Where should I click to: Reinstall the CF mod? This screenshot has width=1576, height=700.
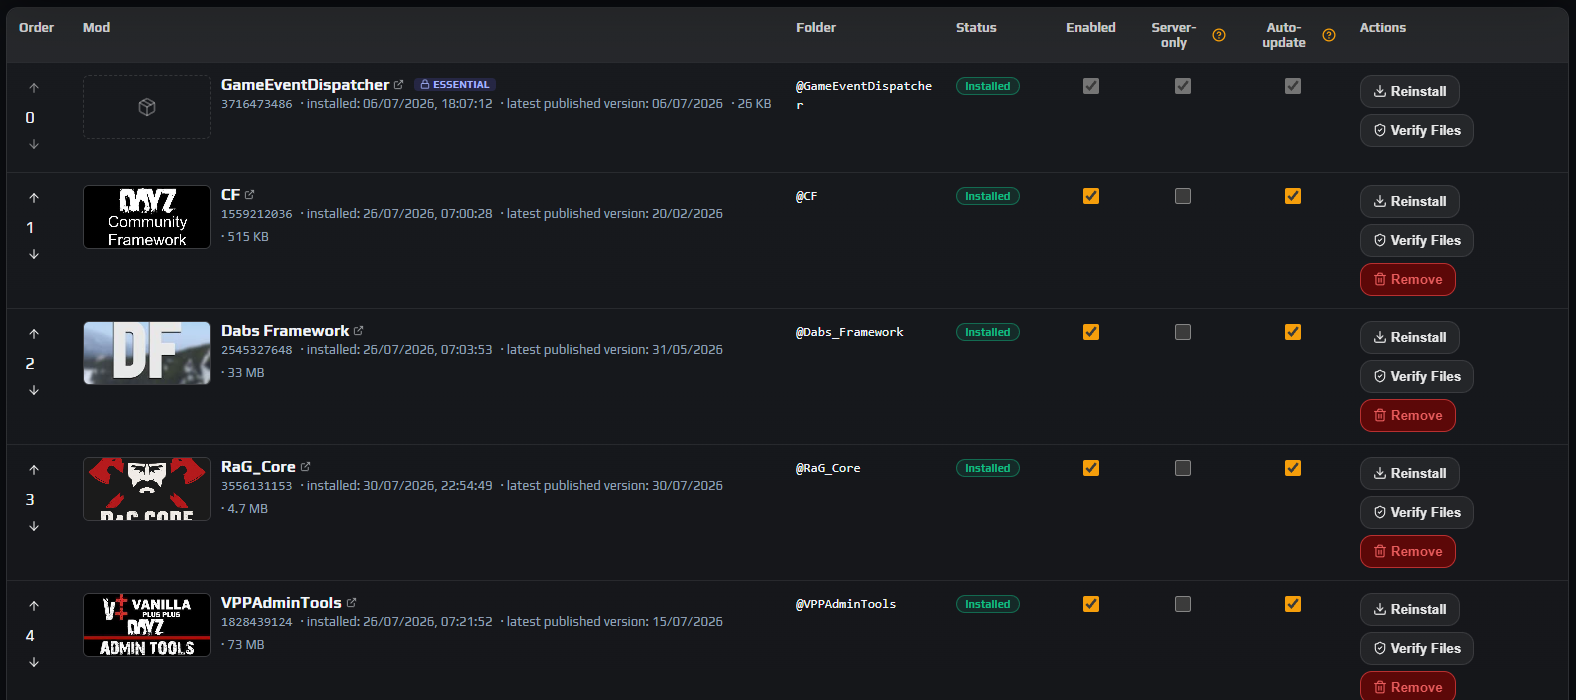pyautogui.click(x=1410, y=201)
